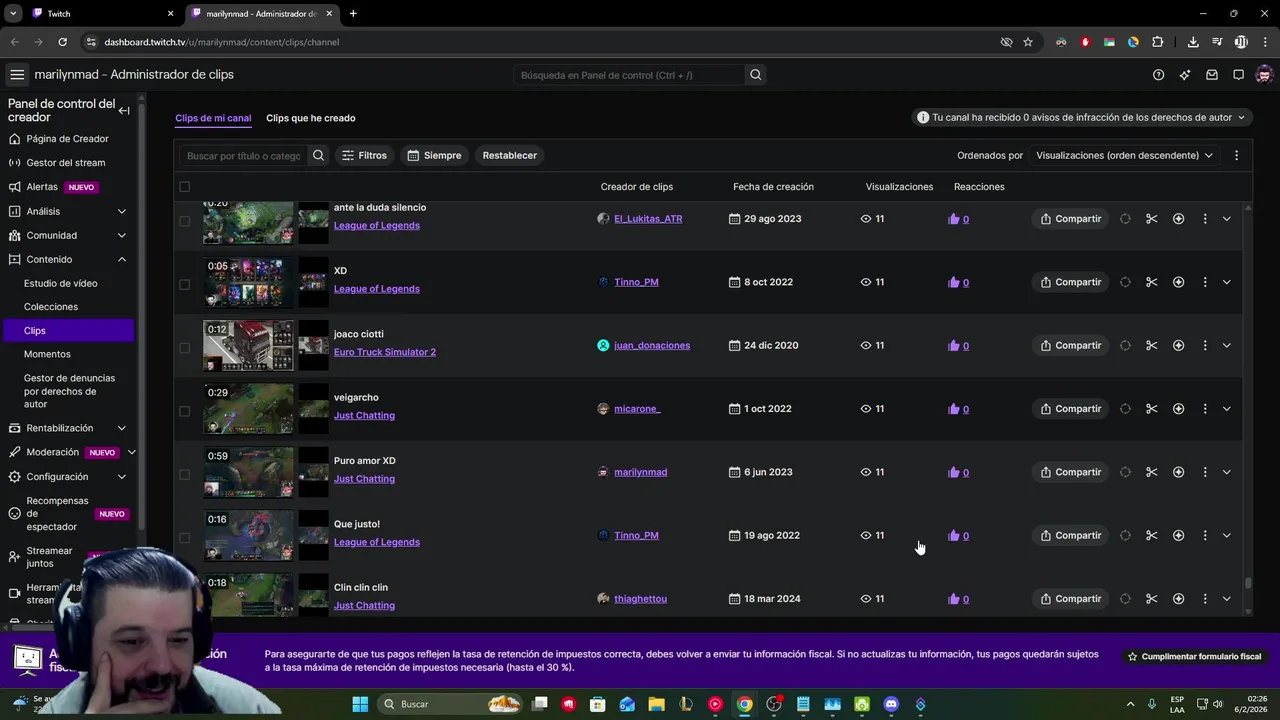Check the box for Que justo! clip
Image resolution: width=1280 pixels, height=720 pixels.
184,538
